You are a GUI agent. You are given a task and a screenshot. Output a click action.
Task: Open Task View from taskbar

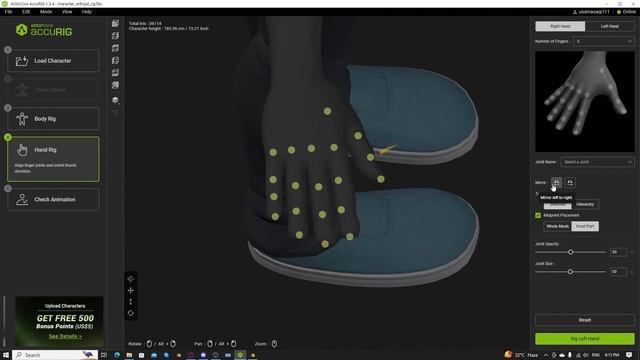pyautogui.click(x=104, y=355)
